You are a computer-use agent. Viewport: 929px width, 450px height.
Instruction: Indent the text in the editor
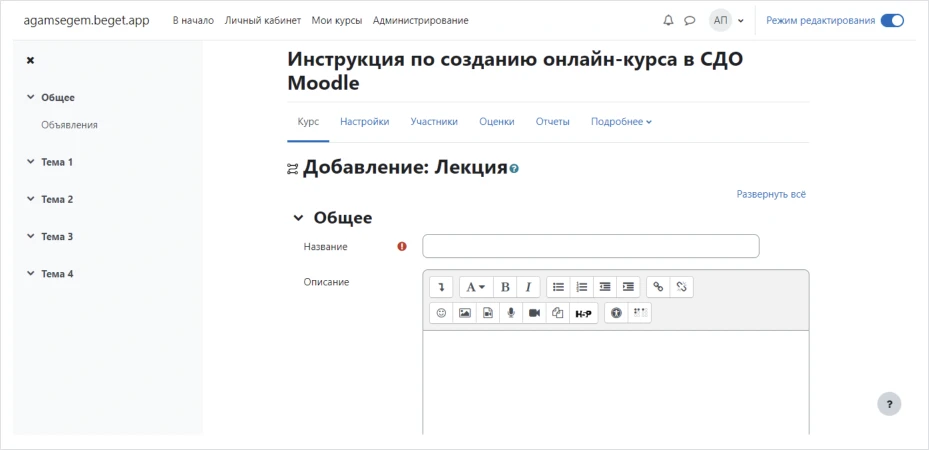628,287
